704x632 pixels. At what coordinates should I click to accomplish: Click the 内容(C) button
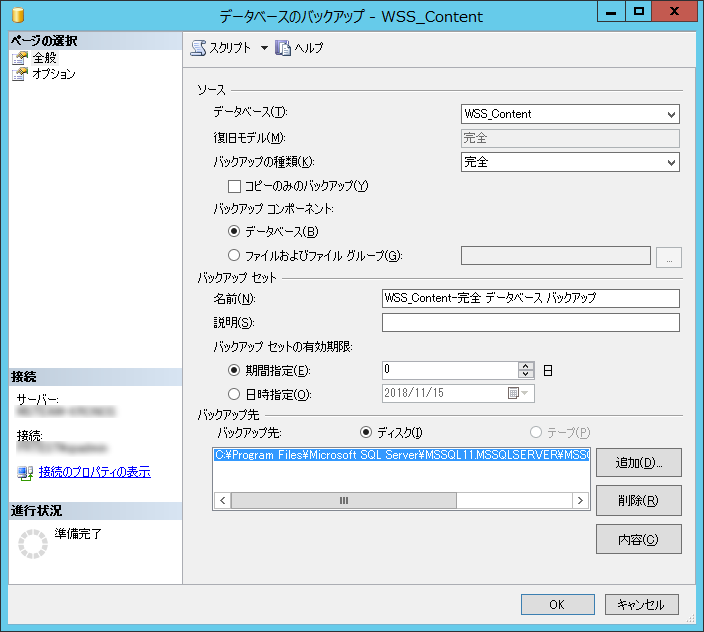[638, 539]
